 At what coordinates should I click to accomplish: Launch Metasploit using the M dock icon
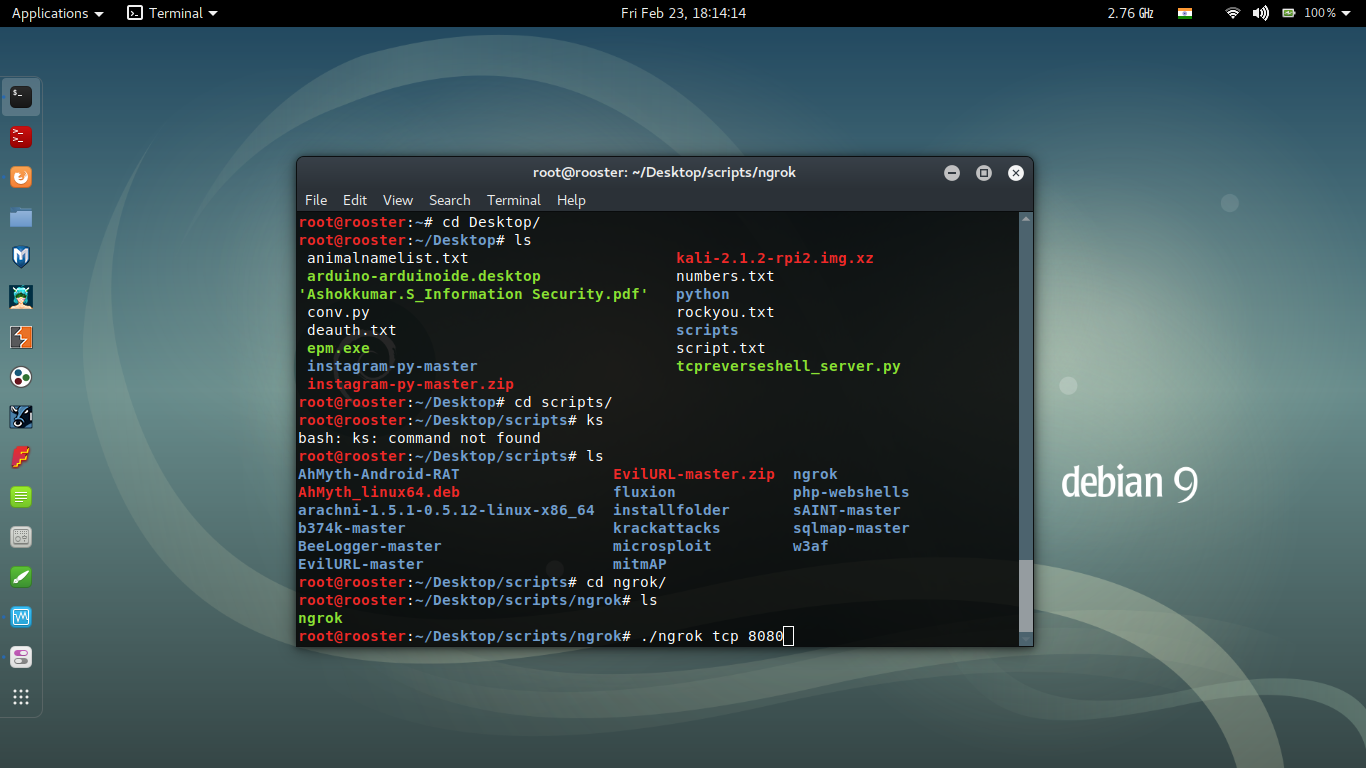(x=21, y=256)
